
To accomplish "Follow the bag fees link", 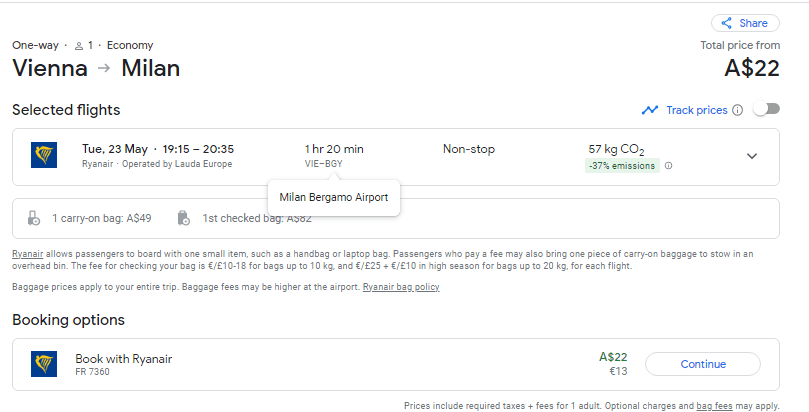I will click(716, 406).
